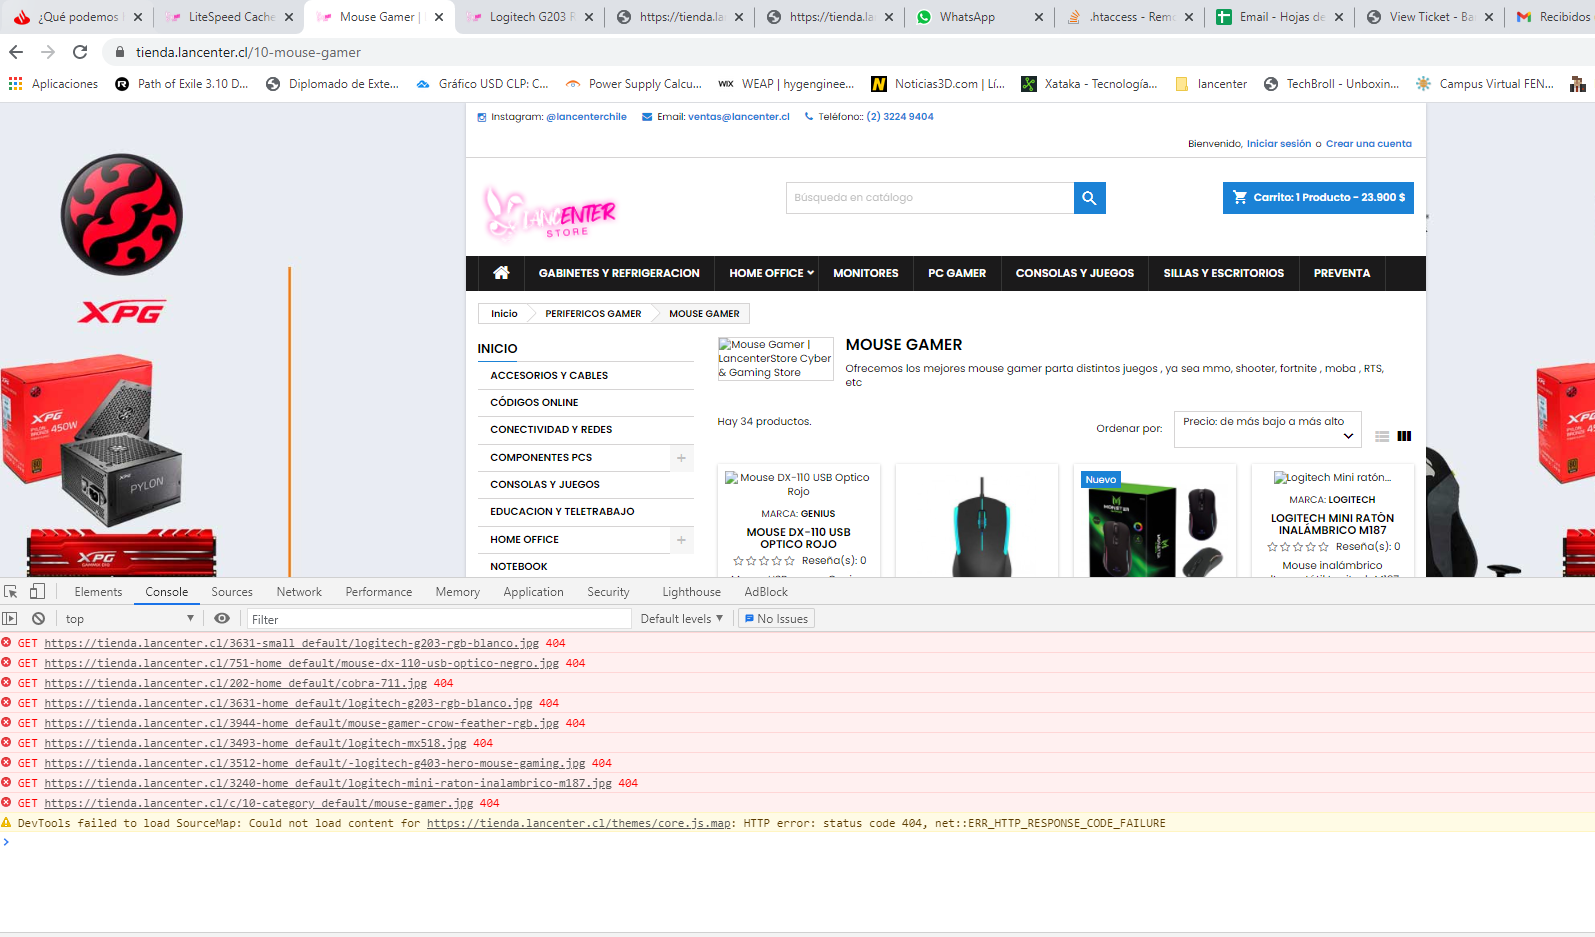1595x937 pixels.
Task: Create live expression with the eye icon
Action: 222,619
